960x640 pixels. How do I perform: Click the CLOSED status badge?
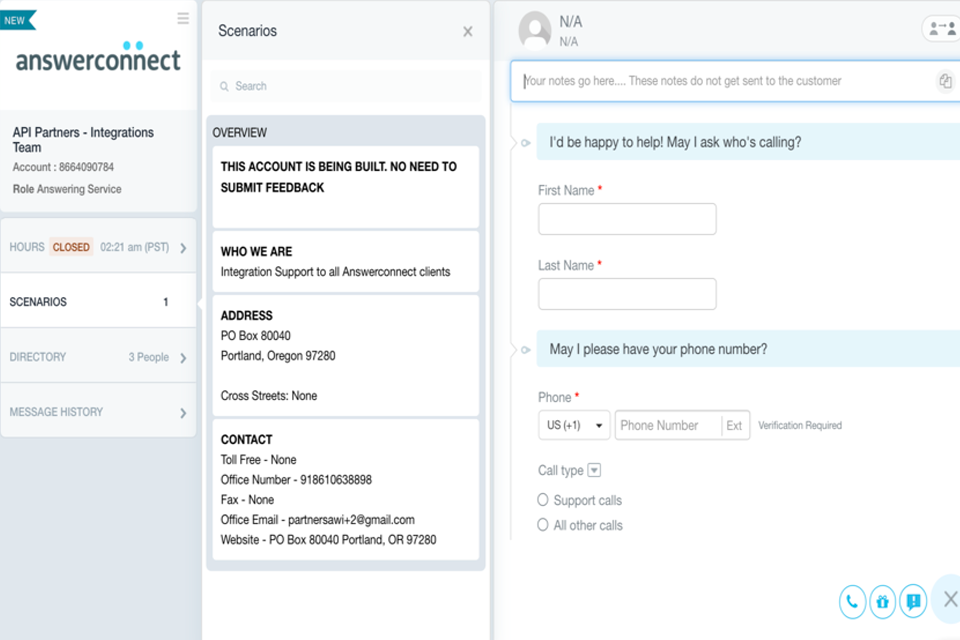[71, 247]
